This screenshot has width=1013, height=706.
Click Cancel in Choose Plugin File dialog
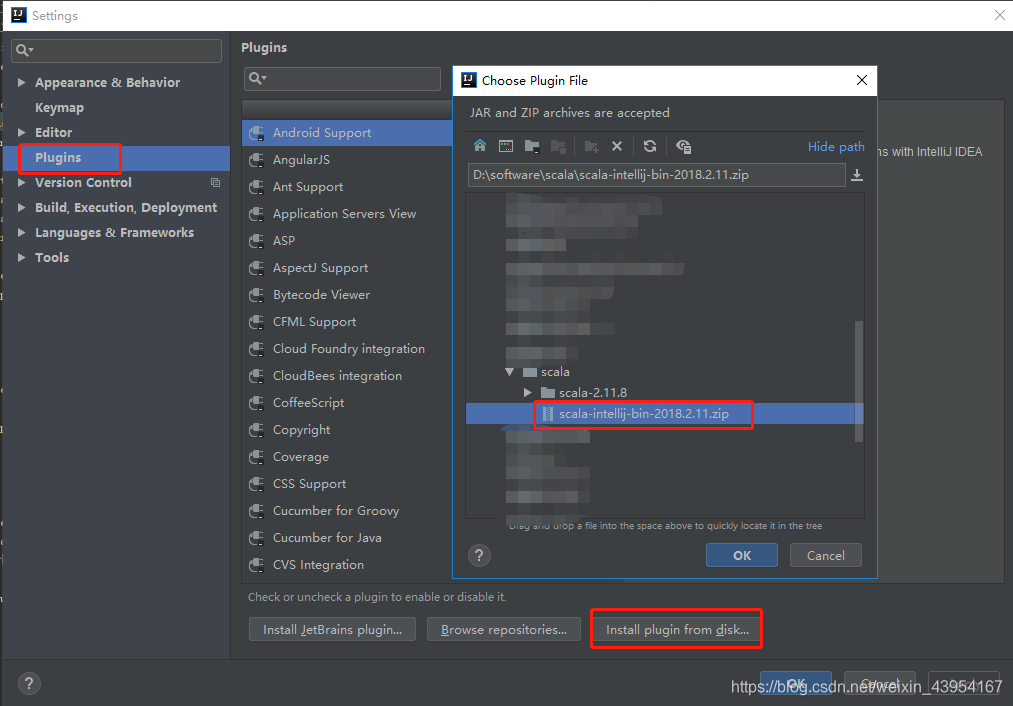(826, 555)
